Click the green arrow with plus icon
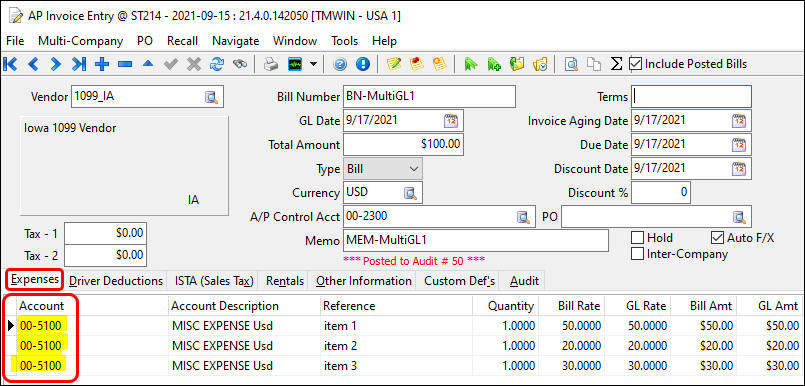Viewport: 805px width, 386px height. (x=494, y=64)
